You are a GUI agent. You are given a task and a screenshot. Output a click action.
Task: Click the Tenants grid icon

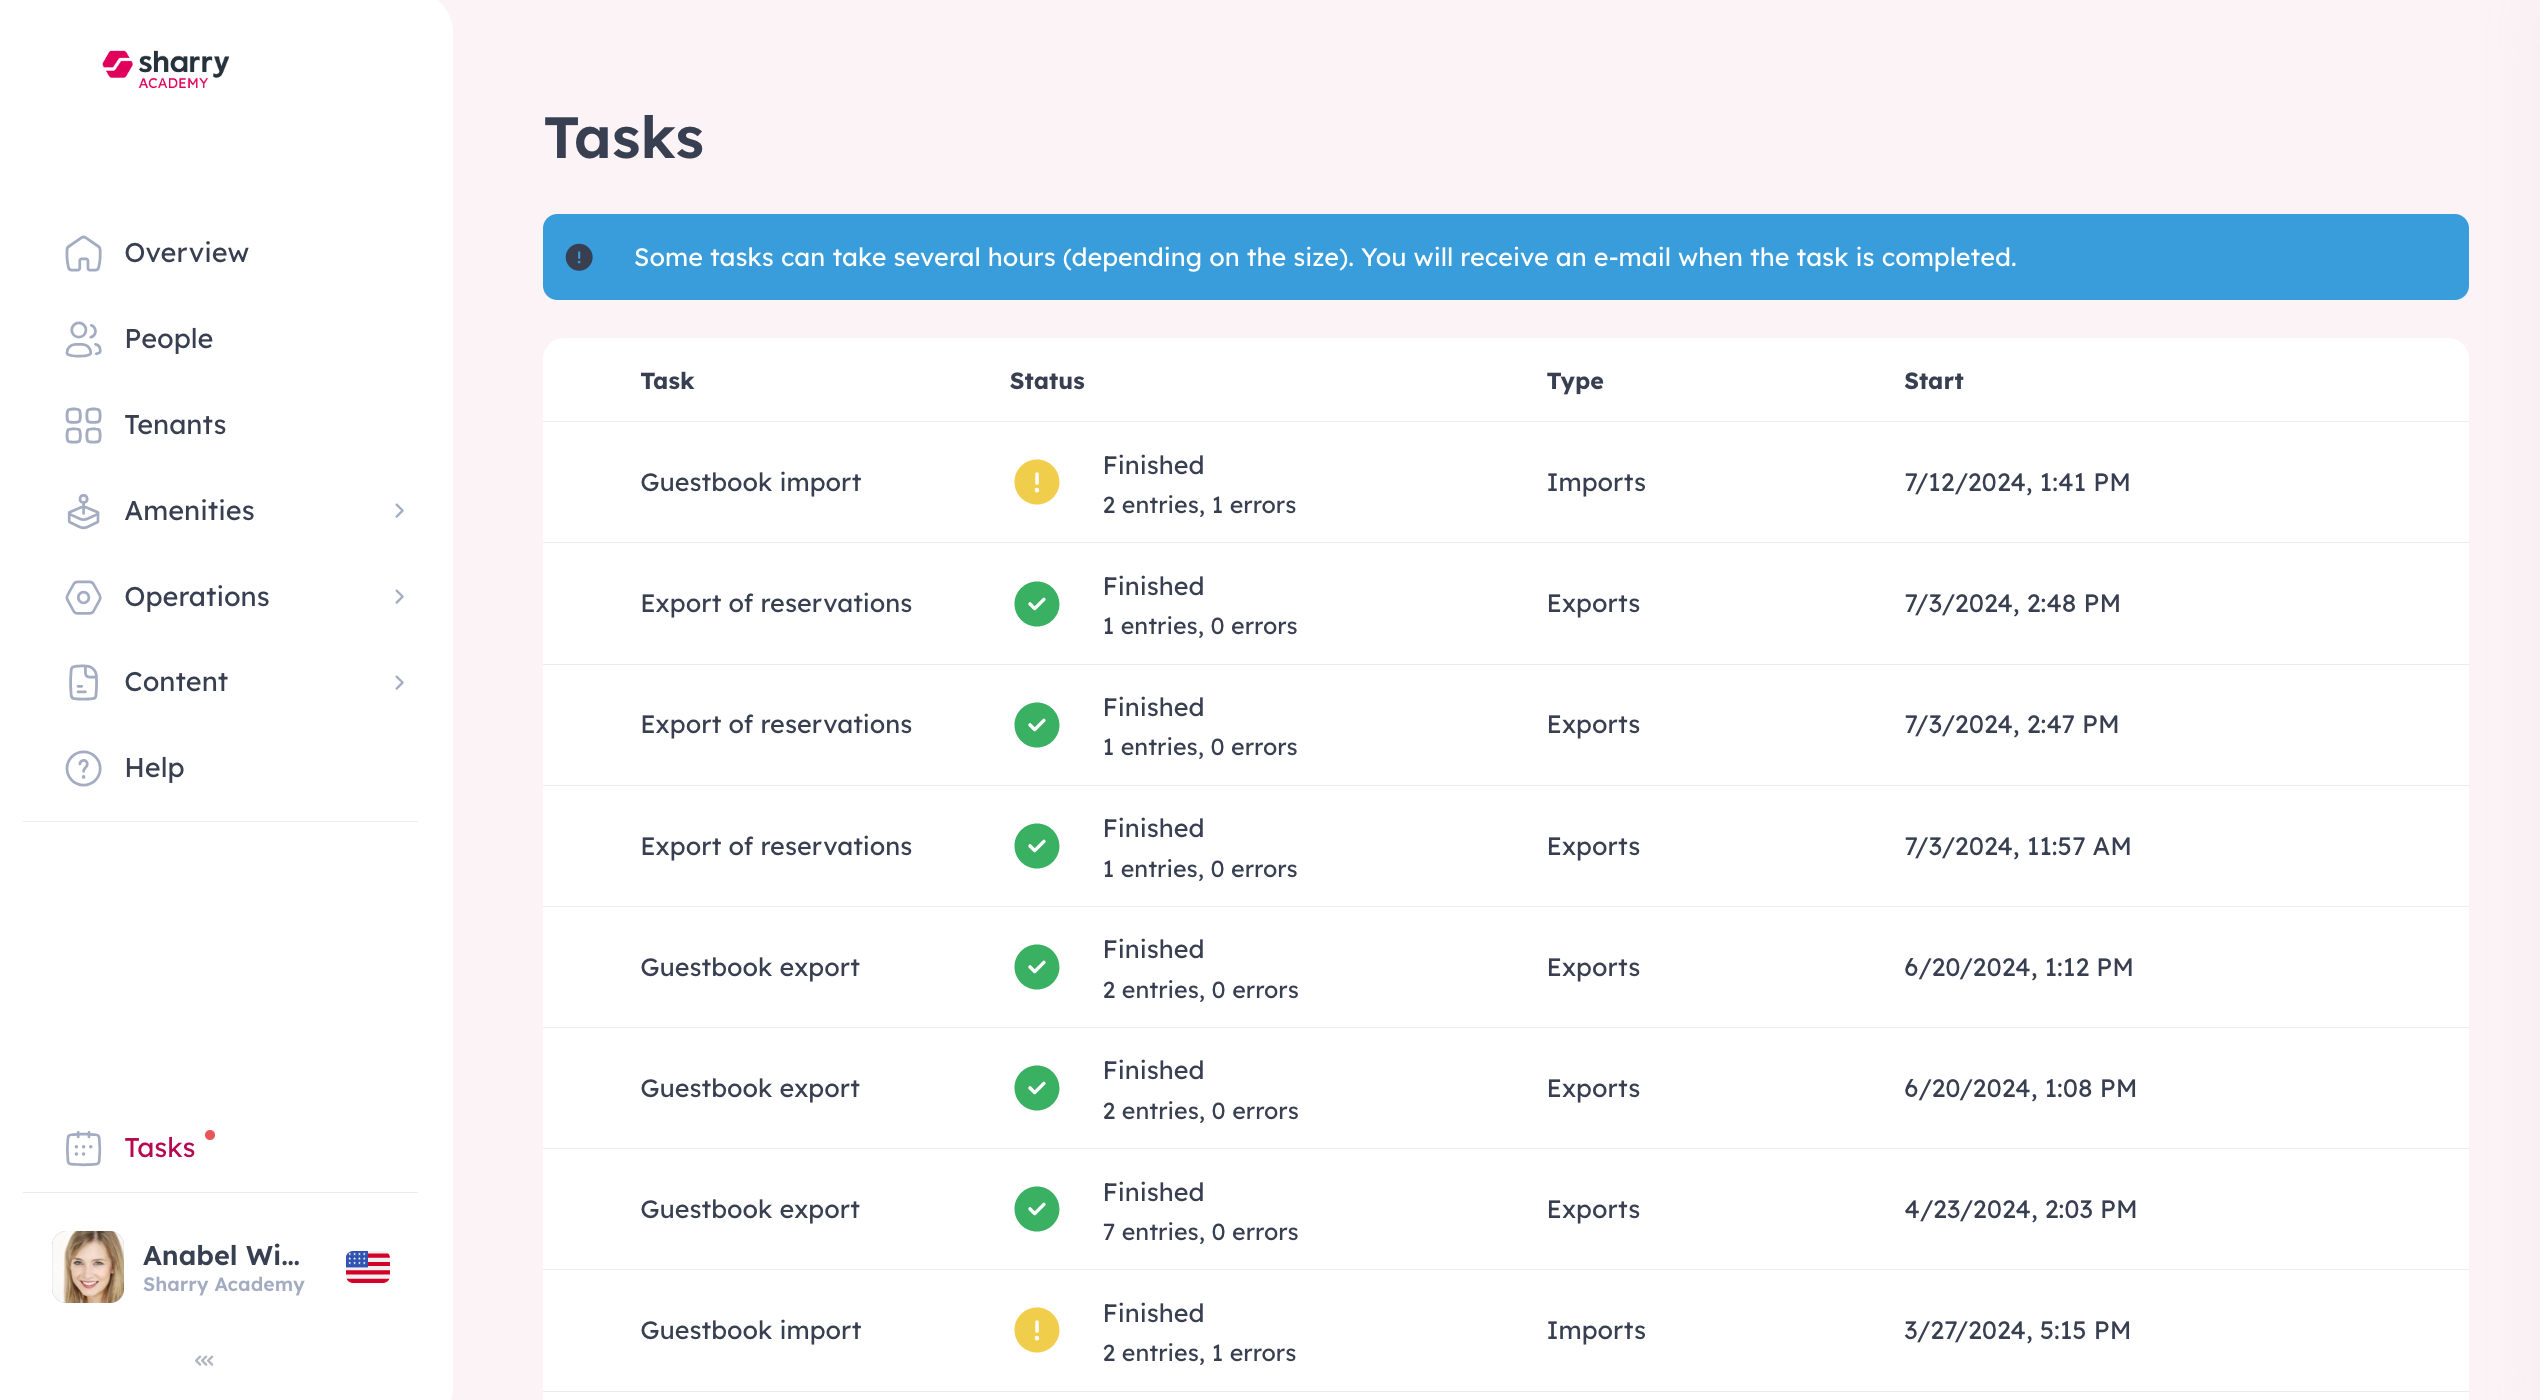click(83, 425)
